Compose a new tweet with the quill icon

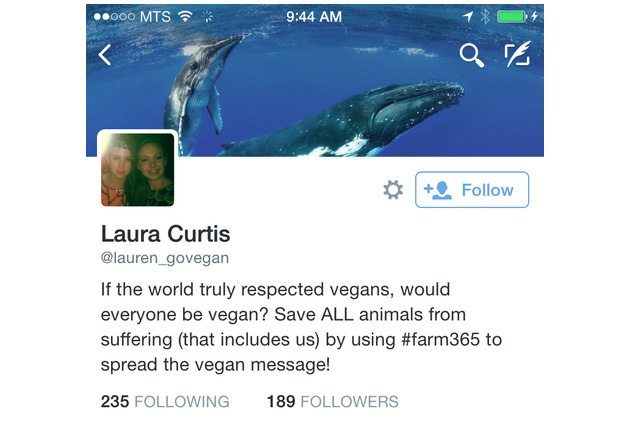[x=518, y=53]
